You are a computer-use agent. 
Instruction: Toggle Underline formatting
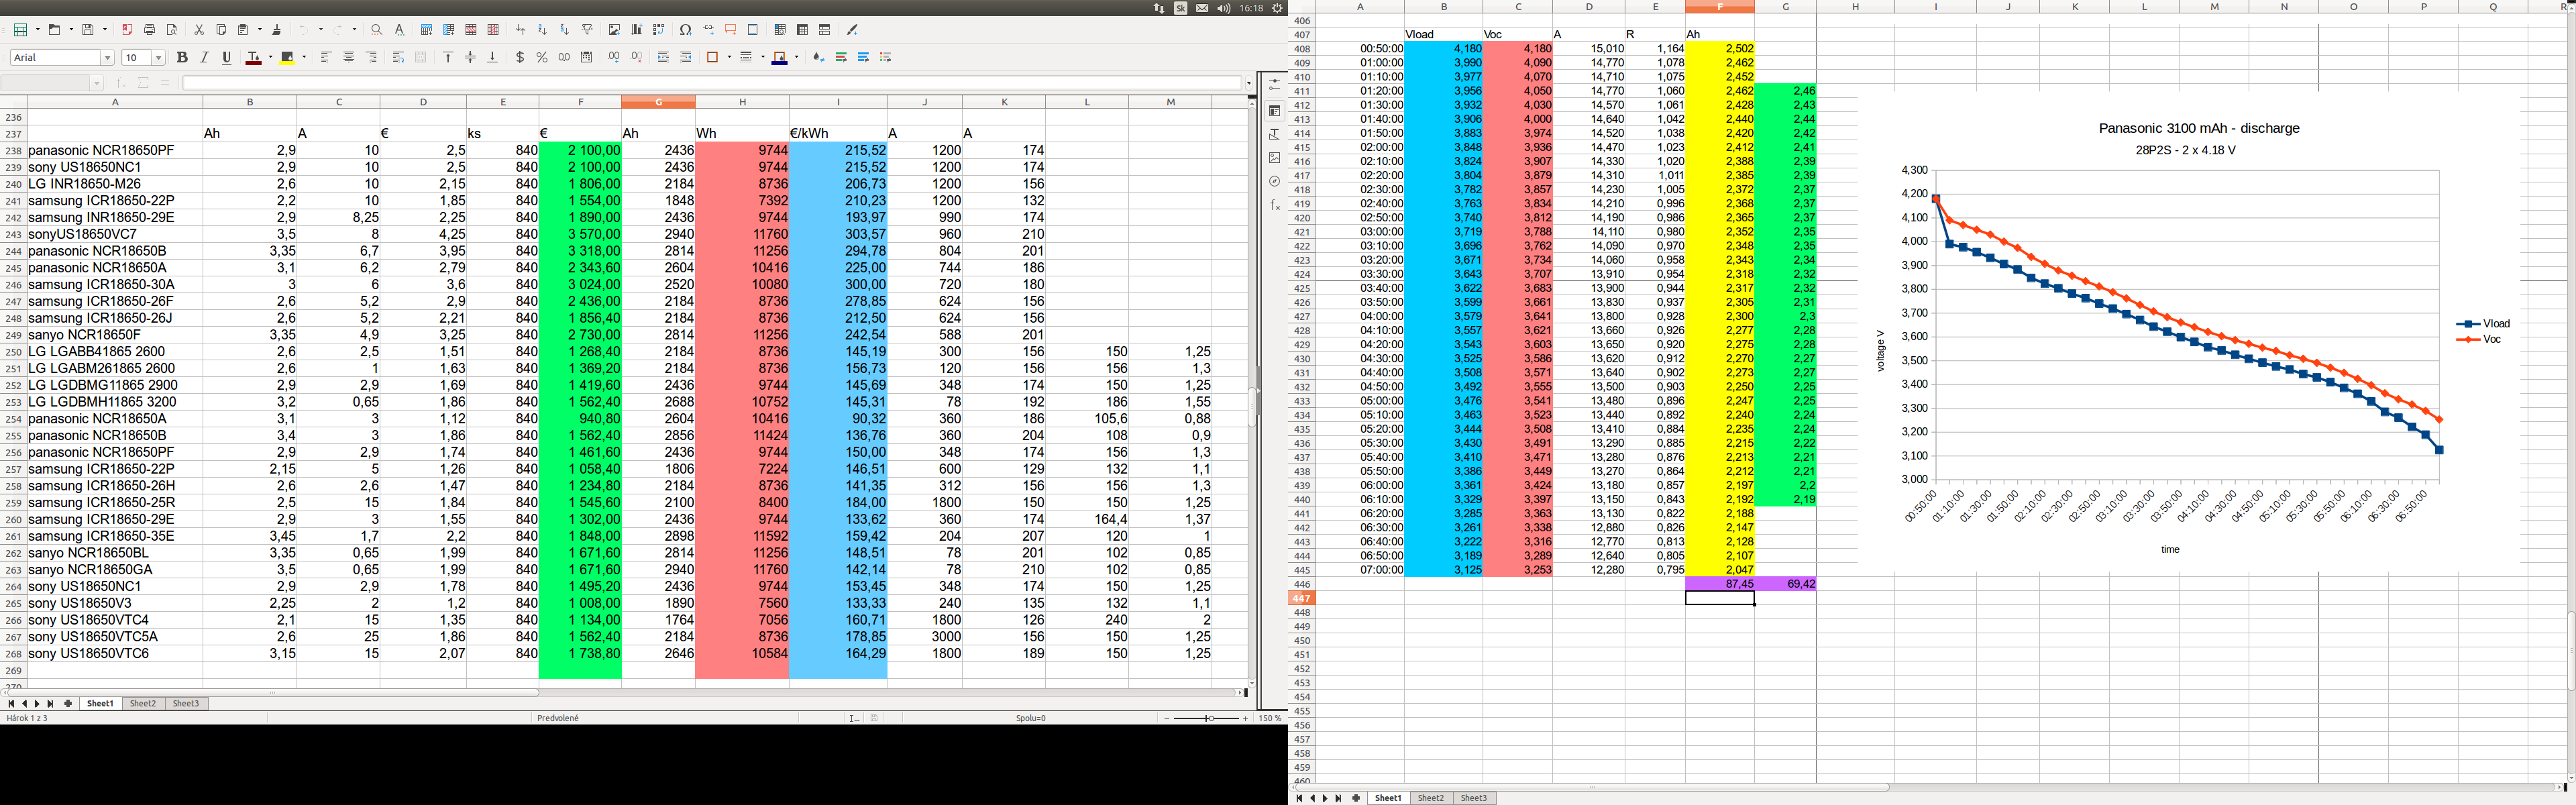tap(227, 58)
